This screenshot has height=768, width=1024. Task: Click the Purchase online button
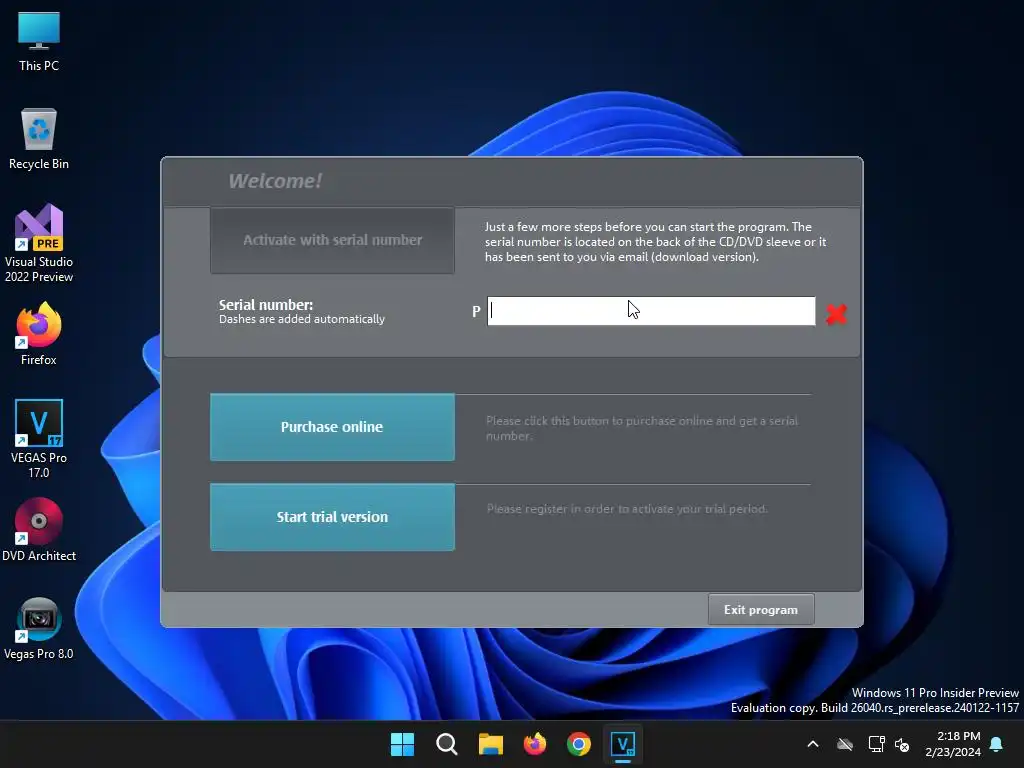click(x=332, y=427)
